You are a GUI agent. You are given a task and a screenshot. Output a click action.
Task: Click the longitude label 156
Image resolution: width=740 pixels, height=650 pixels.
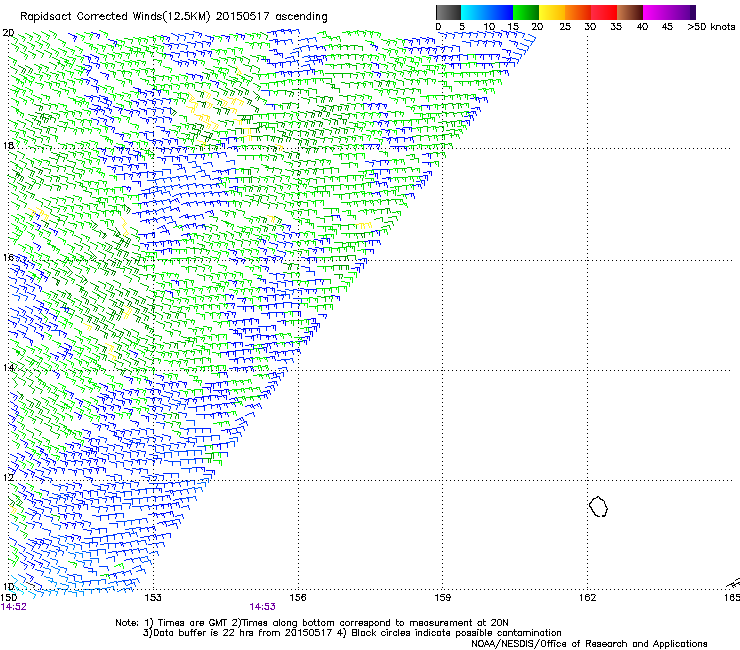(x=298, y=598)
